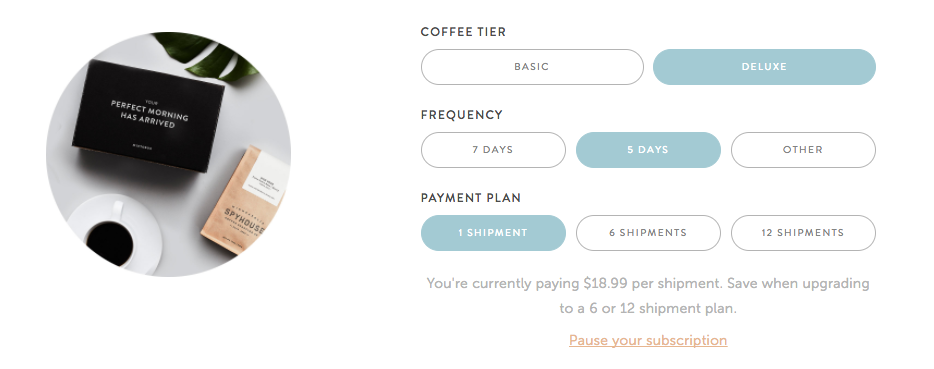Click the Pause your subscription link
The width and height of the screenshot is (934, 369).
648,340
